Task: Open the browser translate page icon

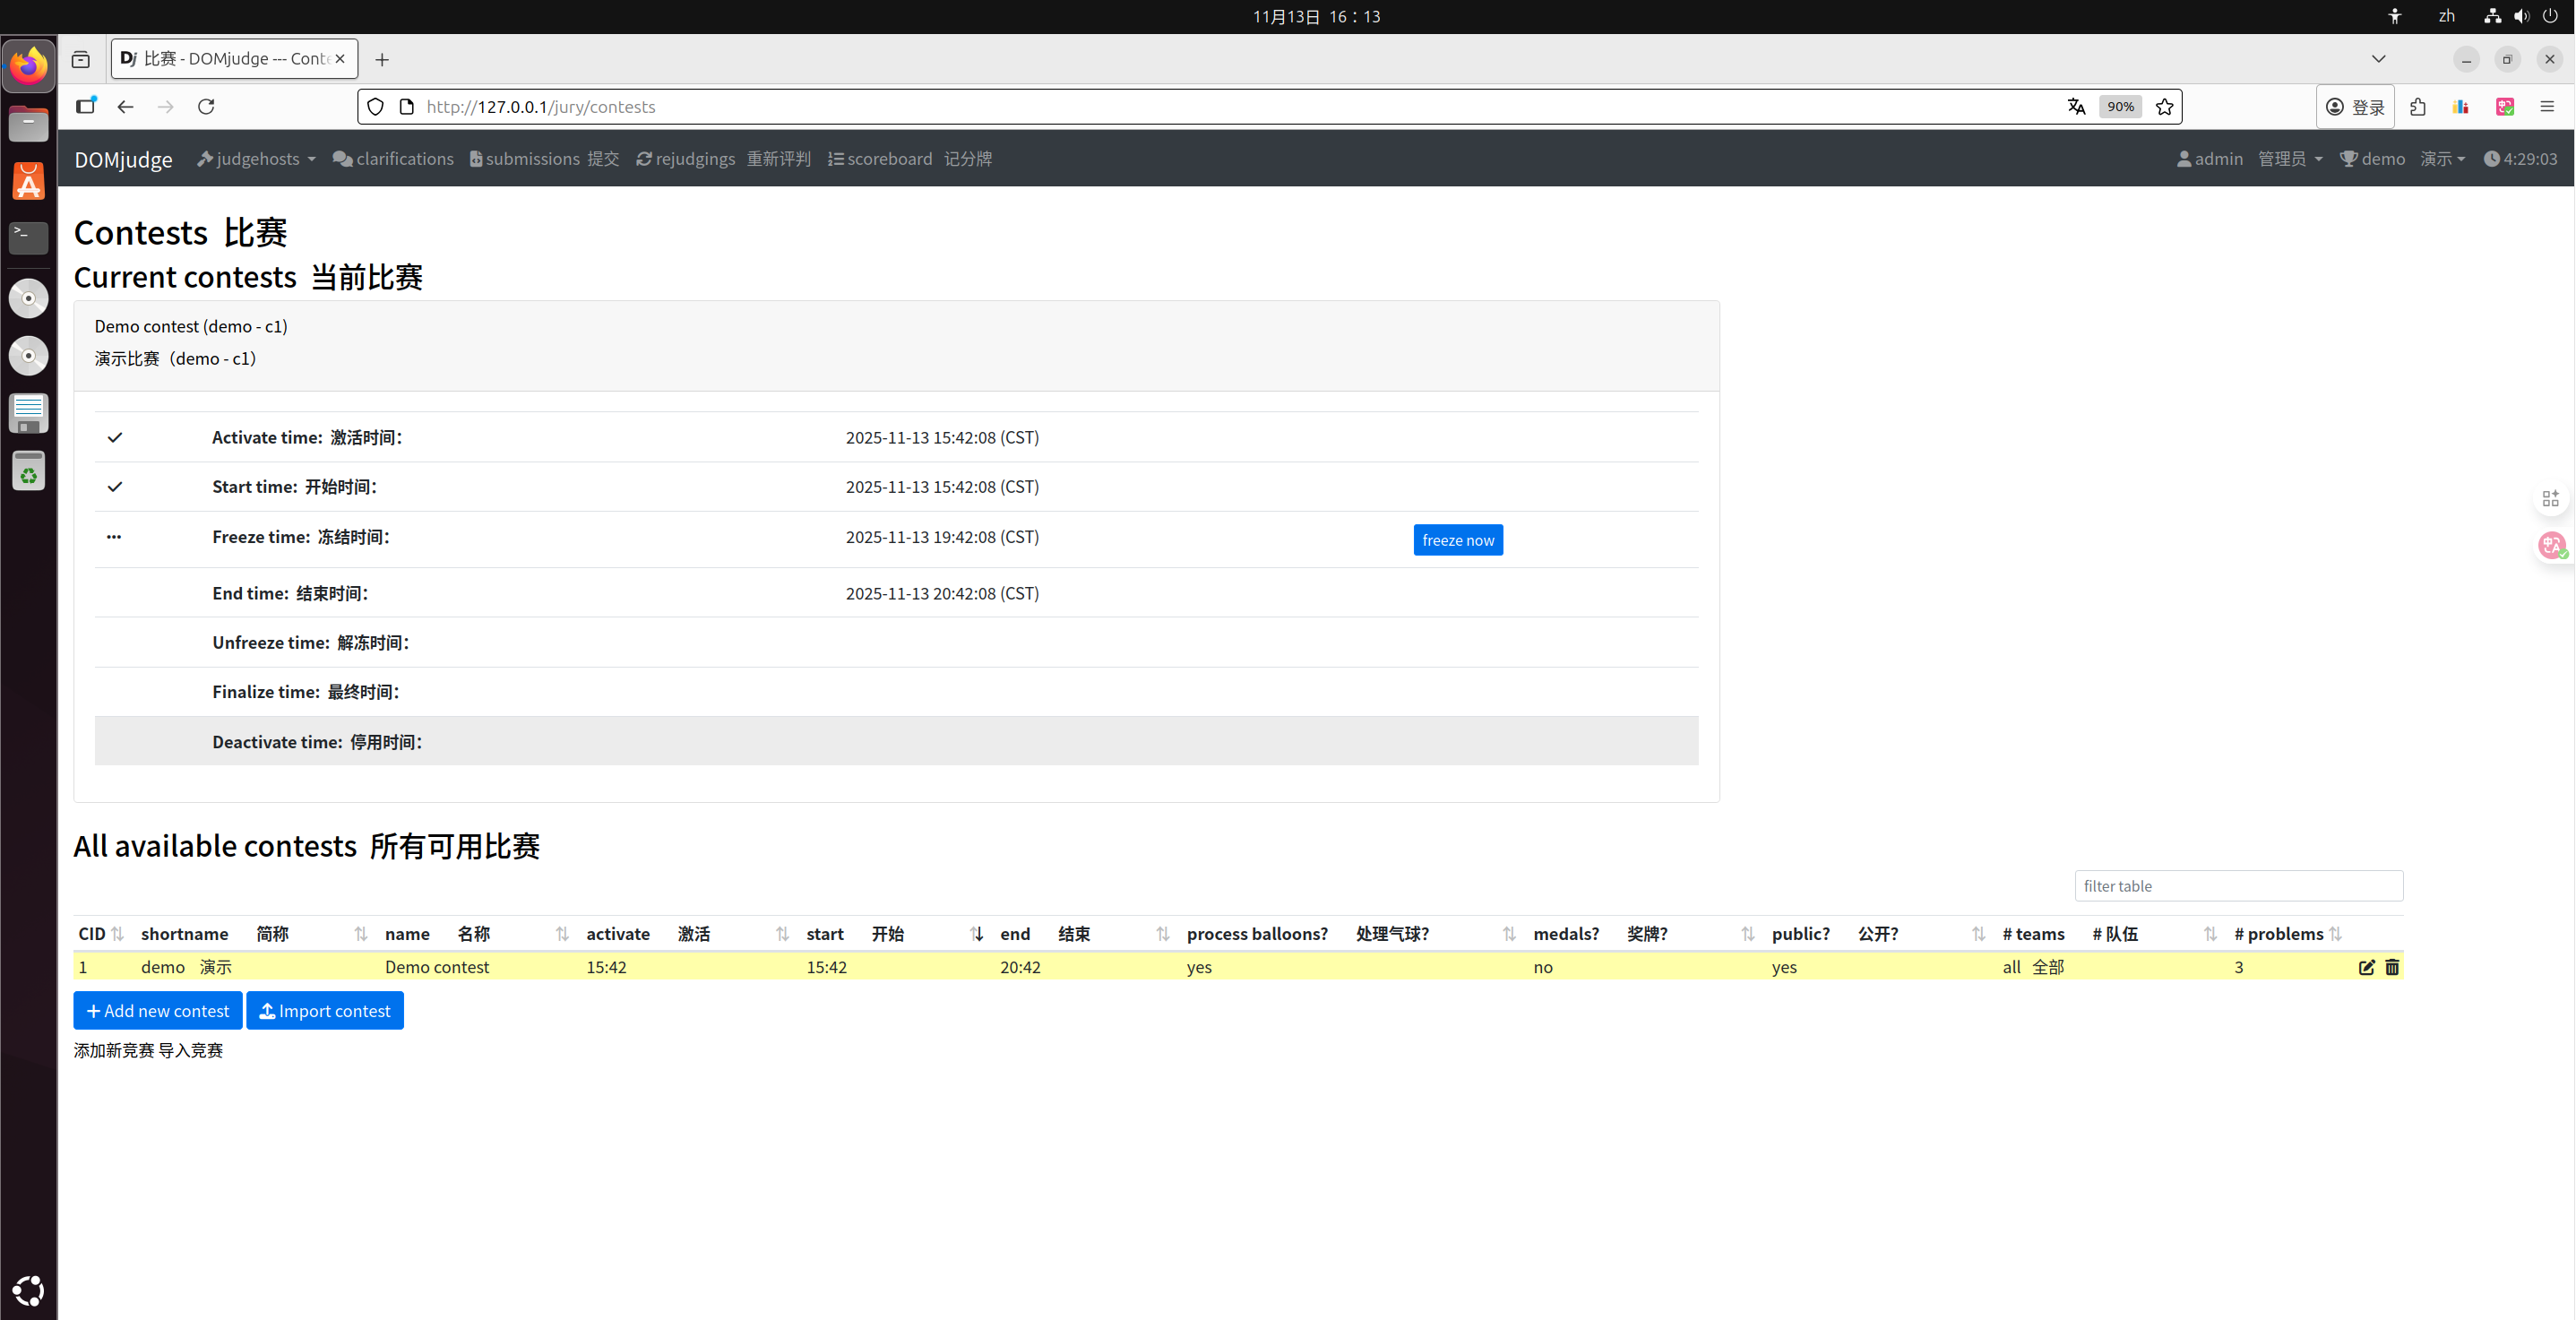Action: (x=2077, y=107)
